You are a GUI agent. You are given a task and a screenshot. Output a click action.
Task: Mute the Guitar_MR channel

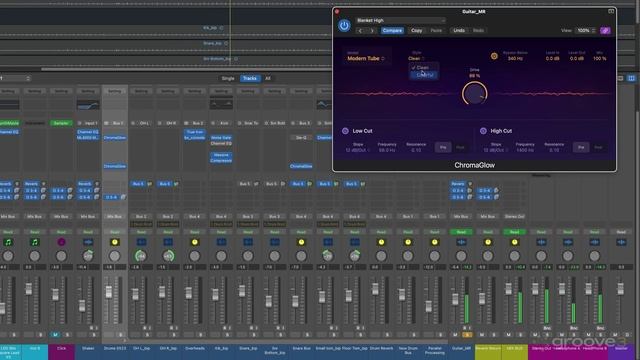[455, 335]
